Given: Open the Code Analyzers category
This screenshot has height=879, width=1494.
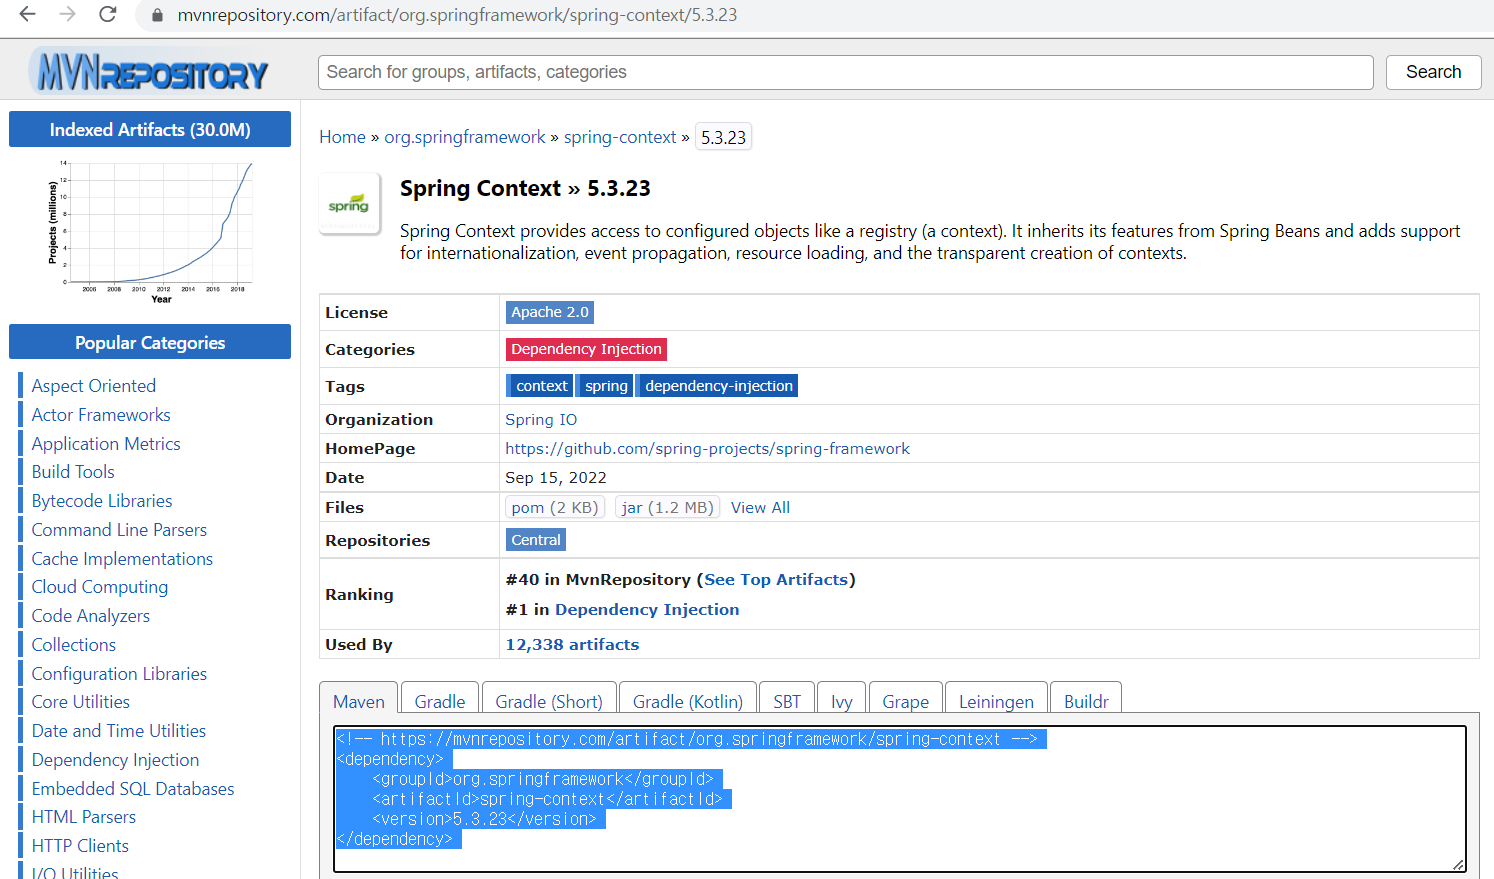Looking at the screenshot, I should (91, 616).
